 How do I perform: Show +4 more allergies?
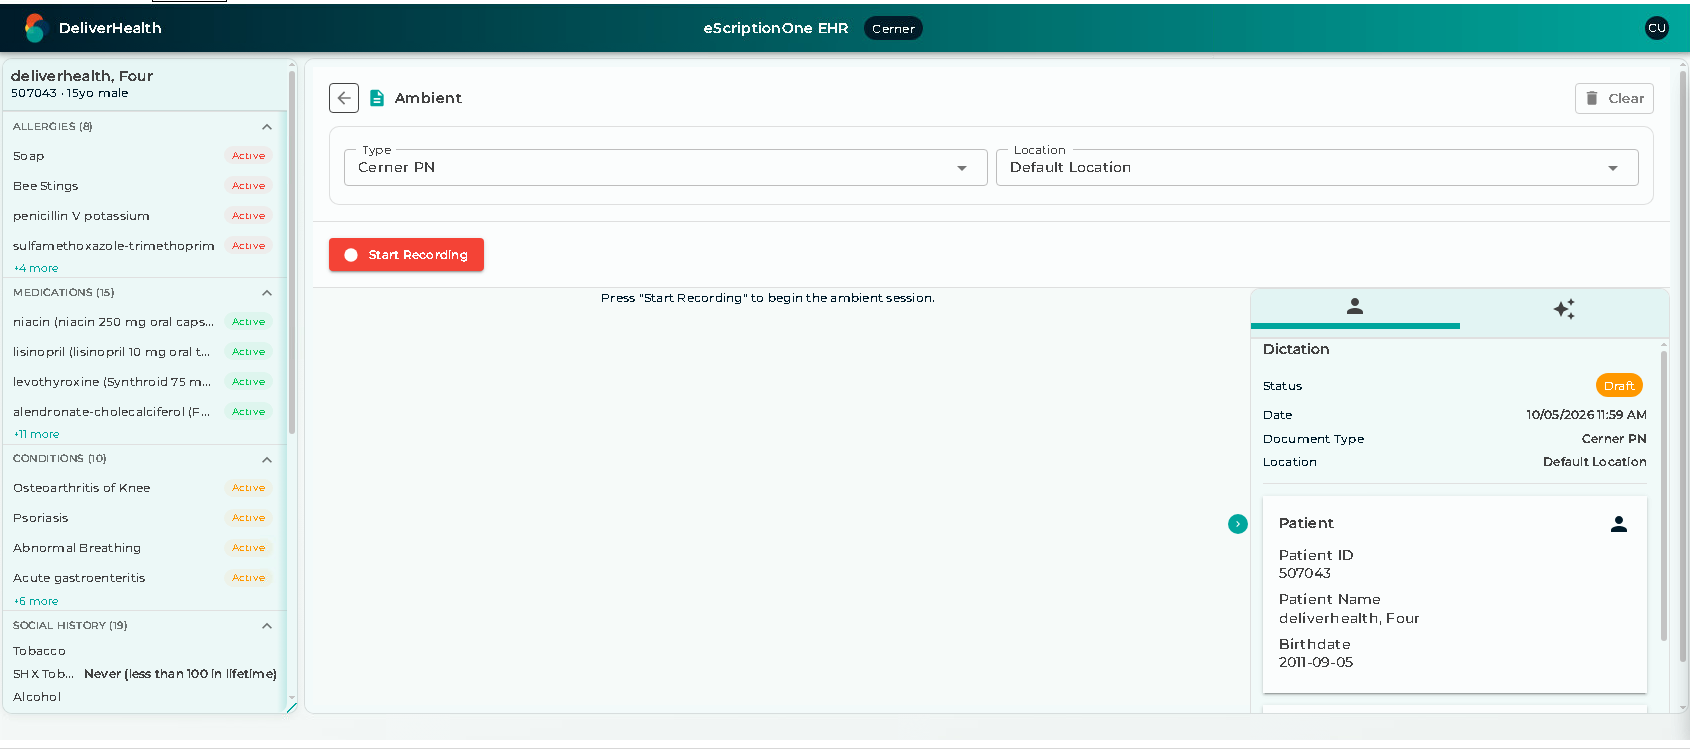(x=36, y=268)
